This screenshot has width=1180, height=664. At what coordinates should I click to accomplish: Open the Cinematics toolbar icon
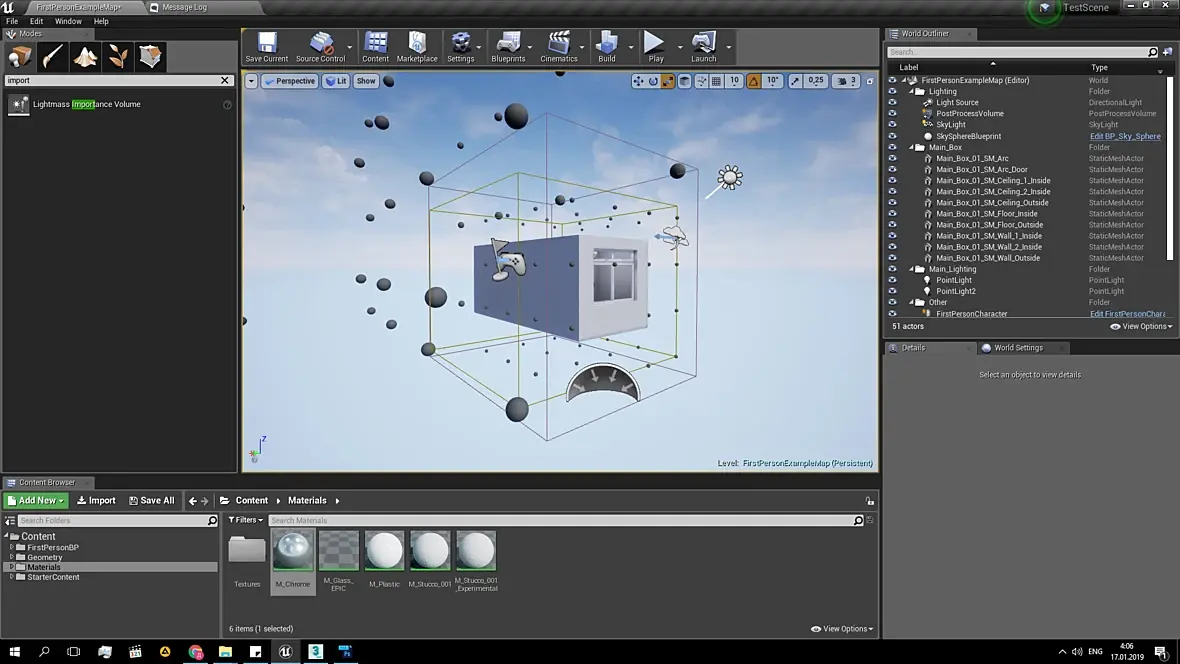(559, 46)
